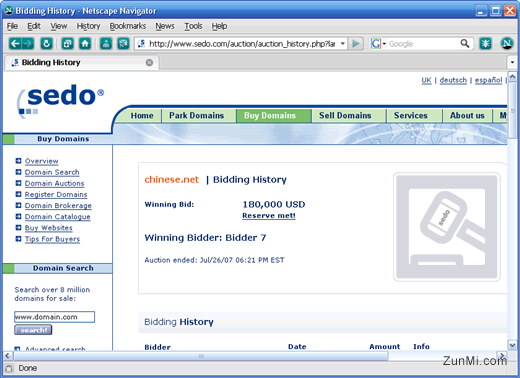Open the tab list dropdown arrow
Screen dimensions: 520x378
(512, 62)
